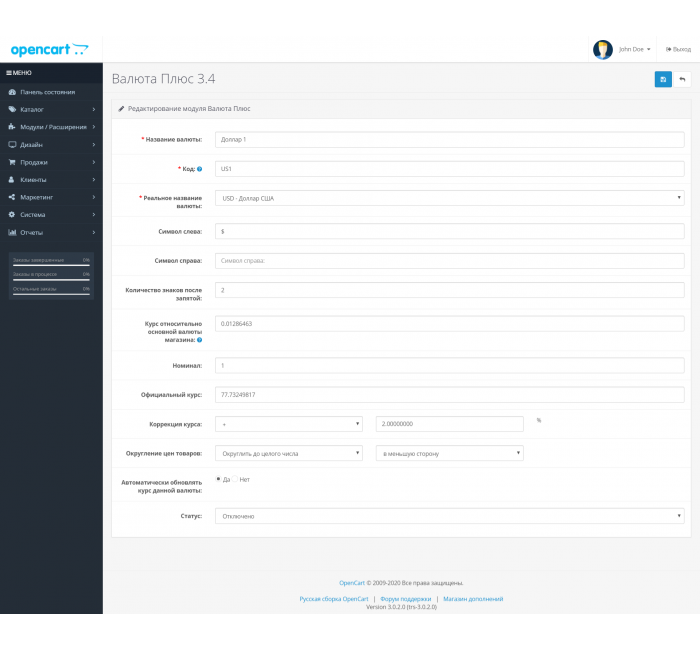Viewport: 700px width, 650px height.
Task: Open Реальное название валюты dropdown
Action: tap(450, 198)
